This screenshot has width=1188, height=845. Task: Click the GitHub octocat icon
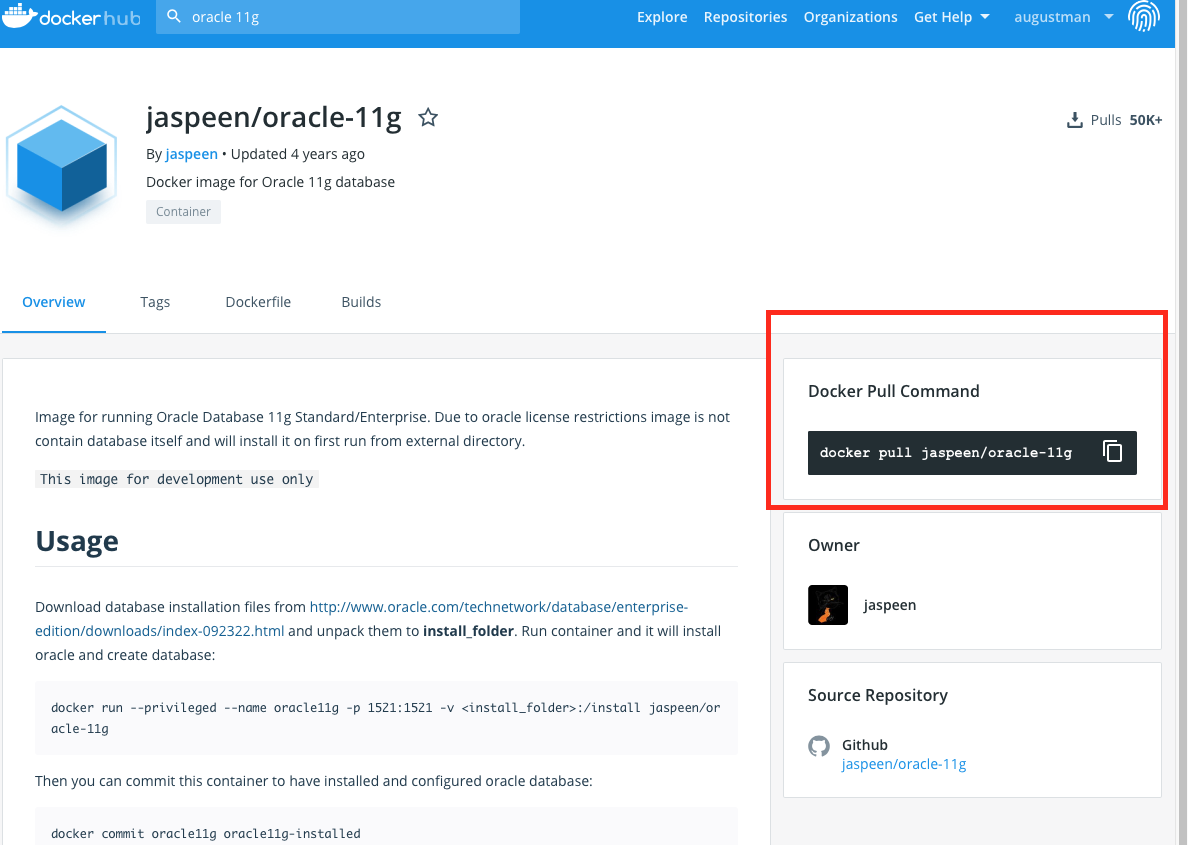[819, 746]
